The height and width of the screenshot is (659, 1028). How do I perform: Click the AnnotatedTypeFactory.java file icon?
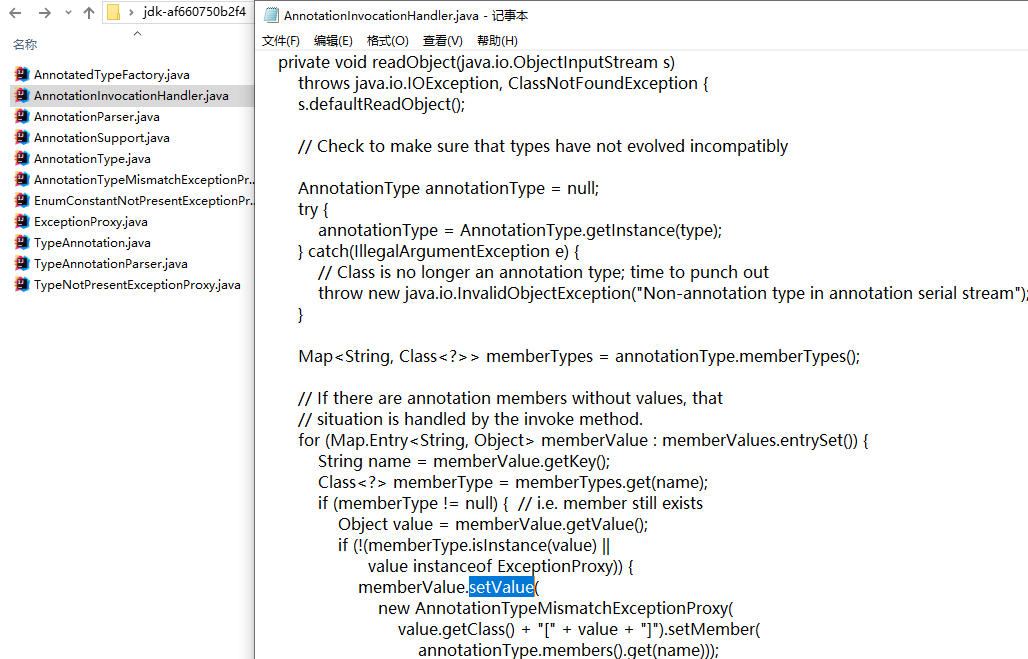pyautogui.click(x=22, y=74)
